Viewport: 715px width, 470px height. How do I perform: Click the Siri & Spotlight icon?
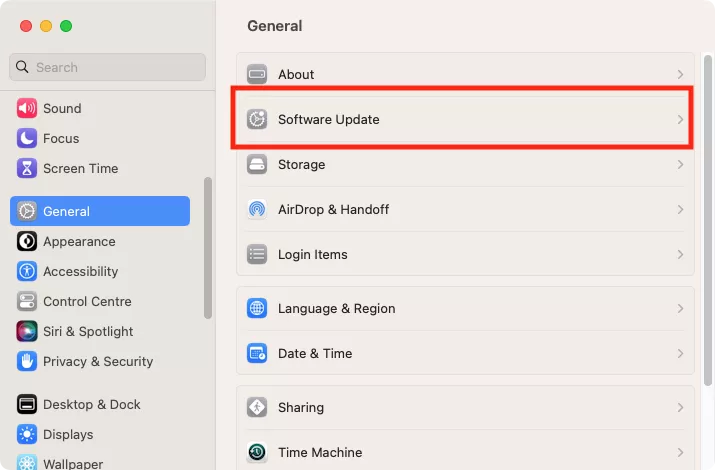[x=27, y=331]
